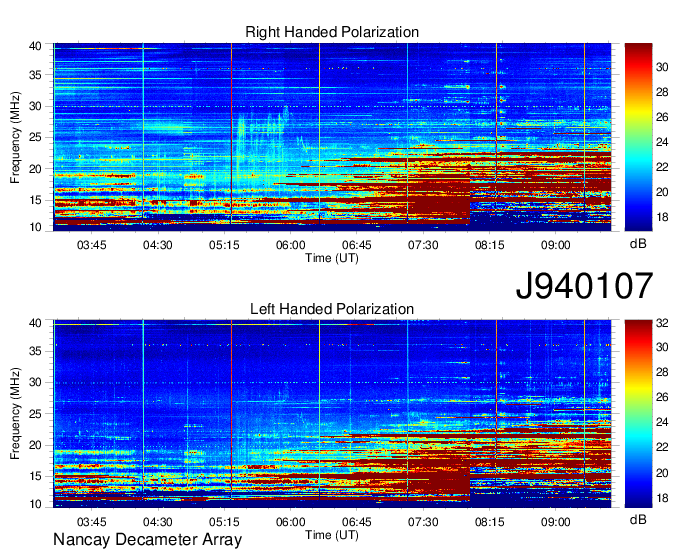The width and height of the screenshot is (680, 552).
Task: Click the Right Handed panel's dB color bar
Action: pos(638,137)
